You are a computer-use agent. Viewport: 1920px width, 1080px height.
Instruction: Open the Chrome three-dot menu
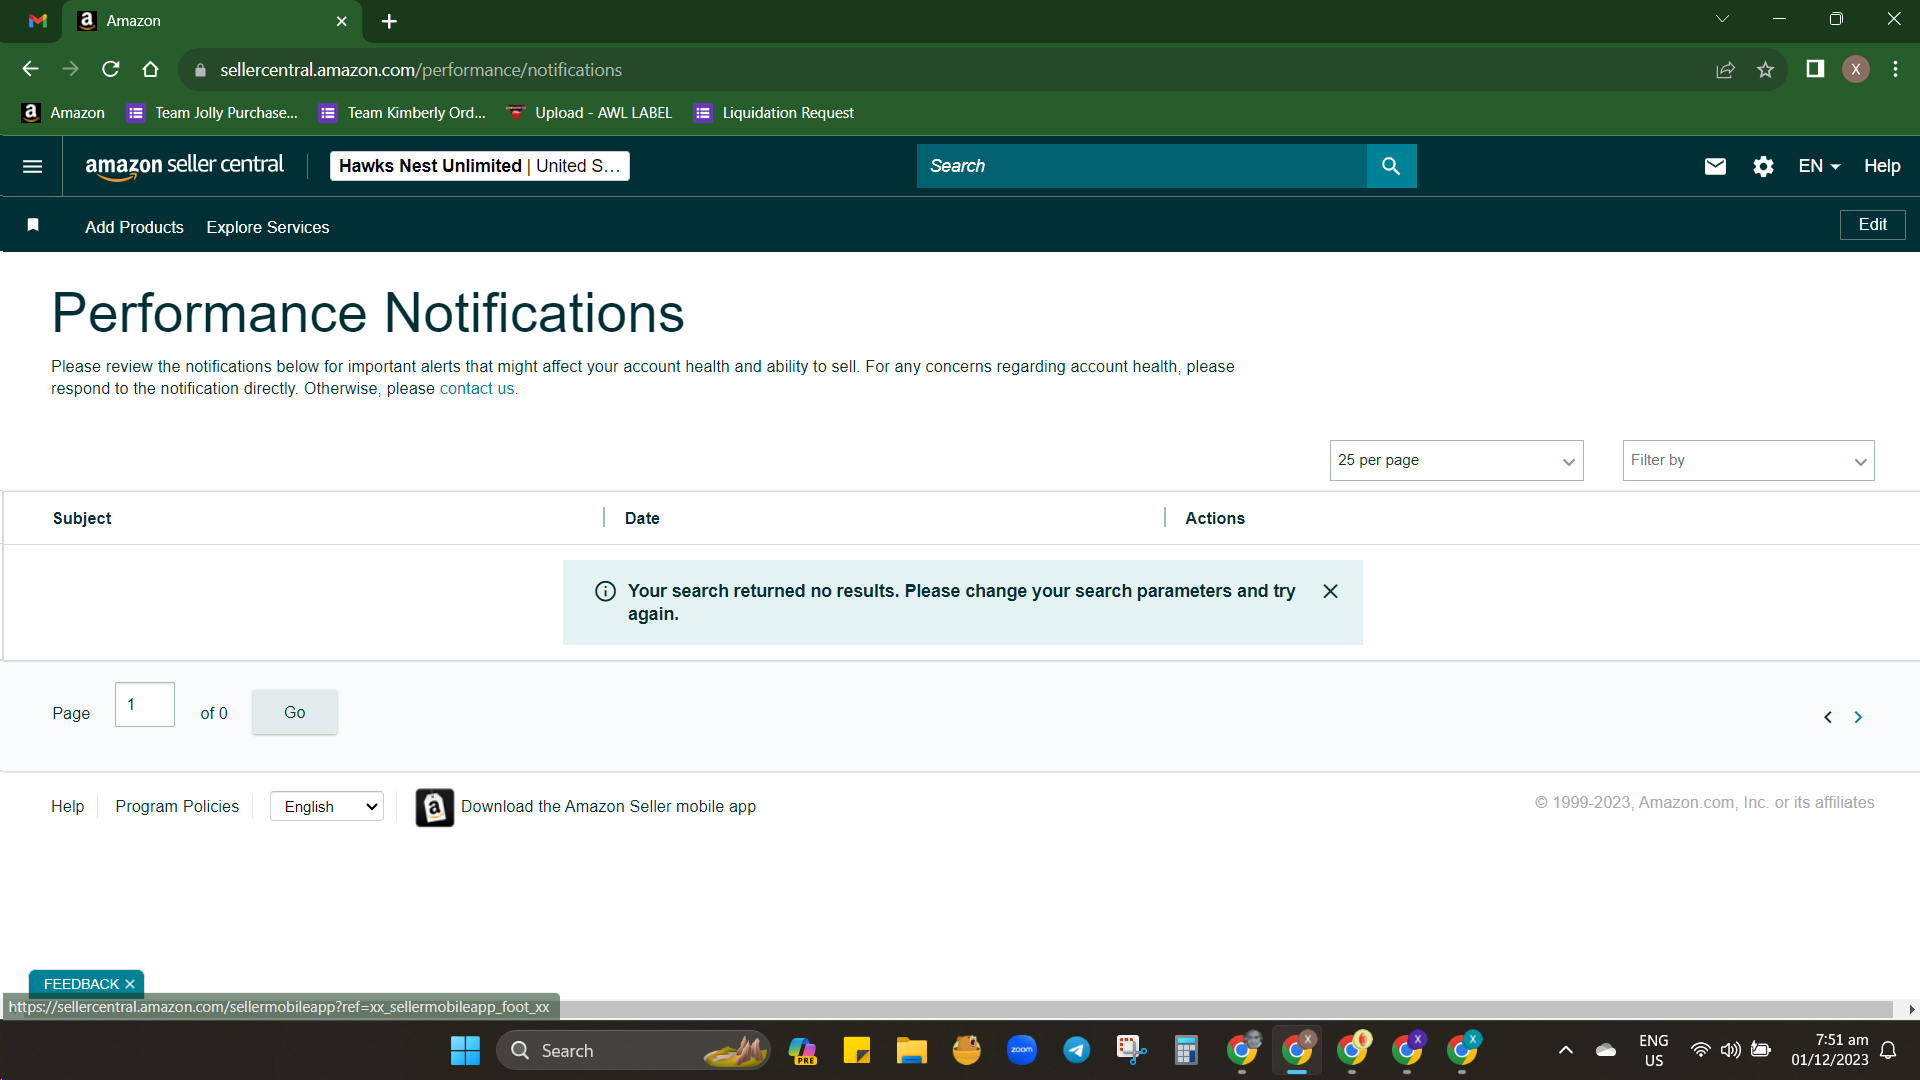1895,69
